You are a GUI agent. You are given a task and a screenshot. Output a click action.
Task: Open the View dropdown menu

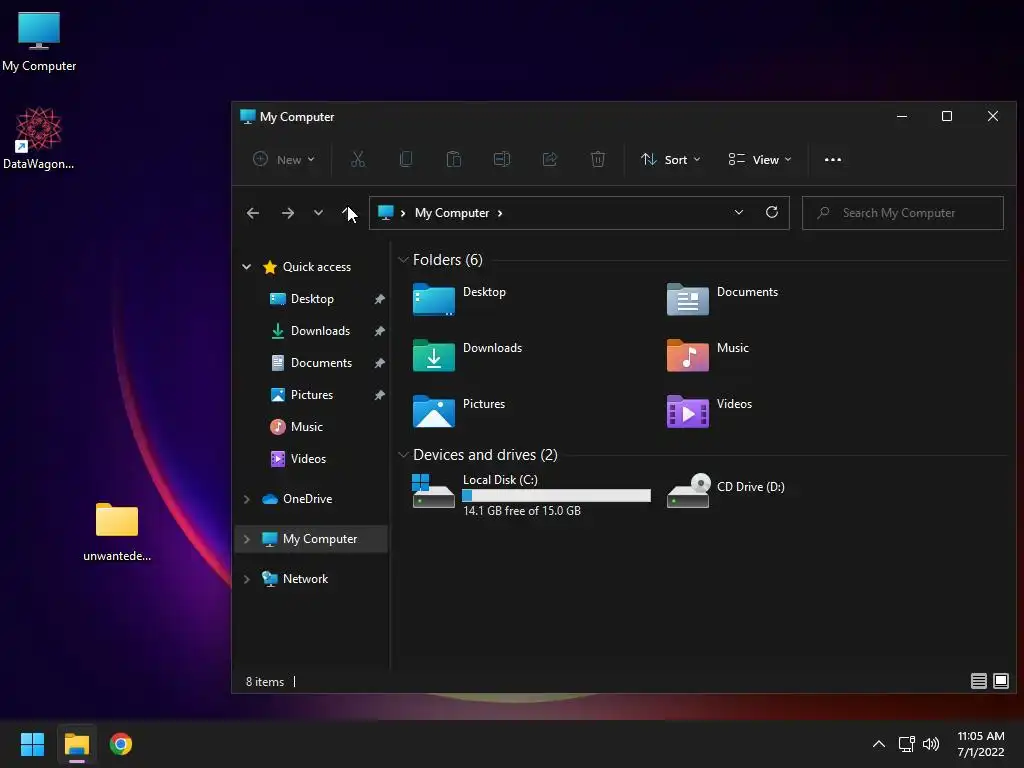[760, 159]
